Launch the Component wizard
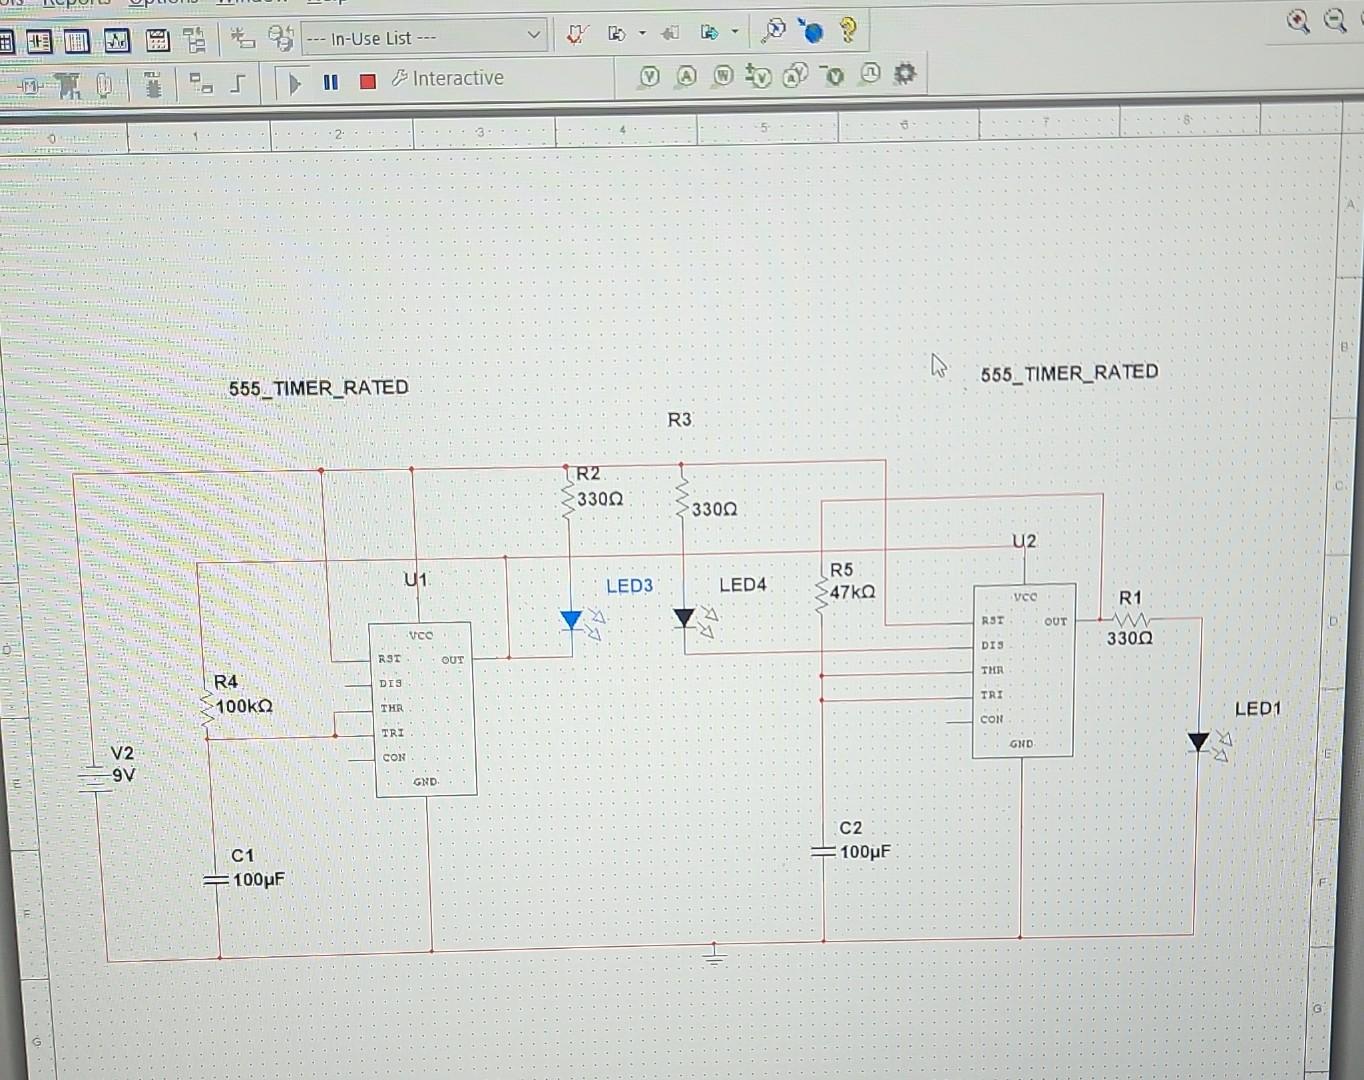 [243, 39]
